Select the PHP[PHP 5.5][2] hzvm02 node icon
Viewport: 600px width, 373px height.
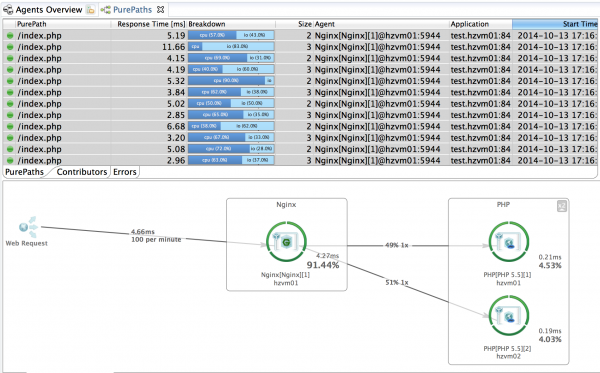point(509,316)
